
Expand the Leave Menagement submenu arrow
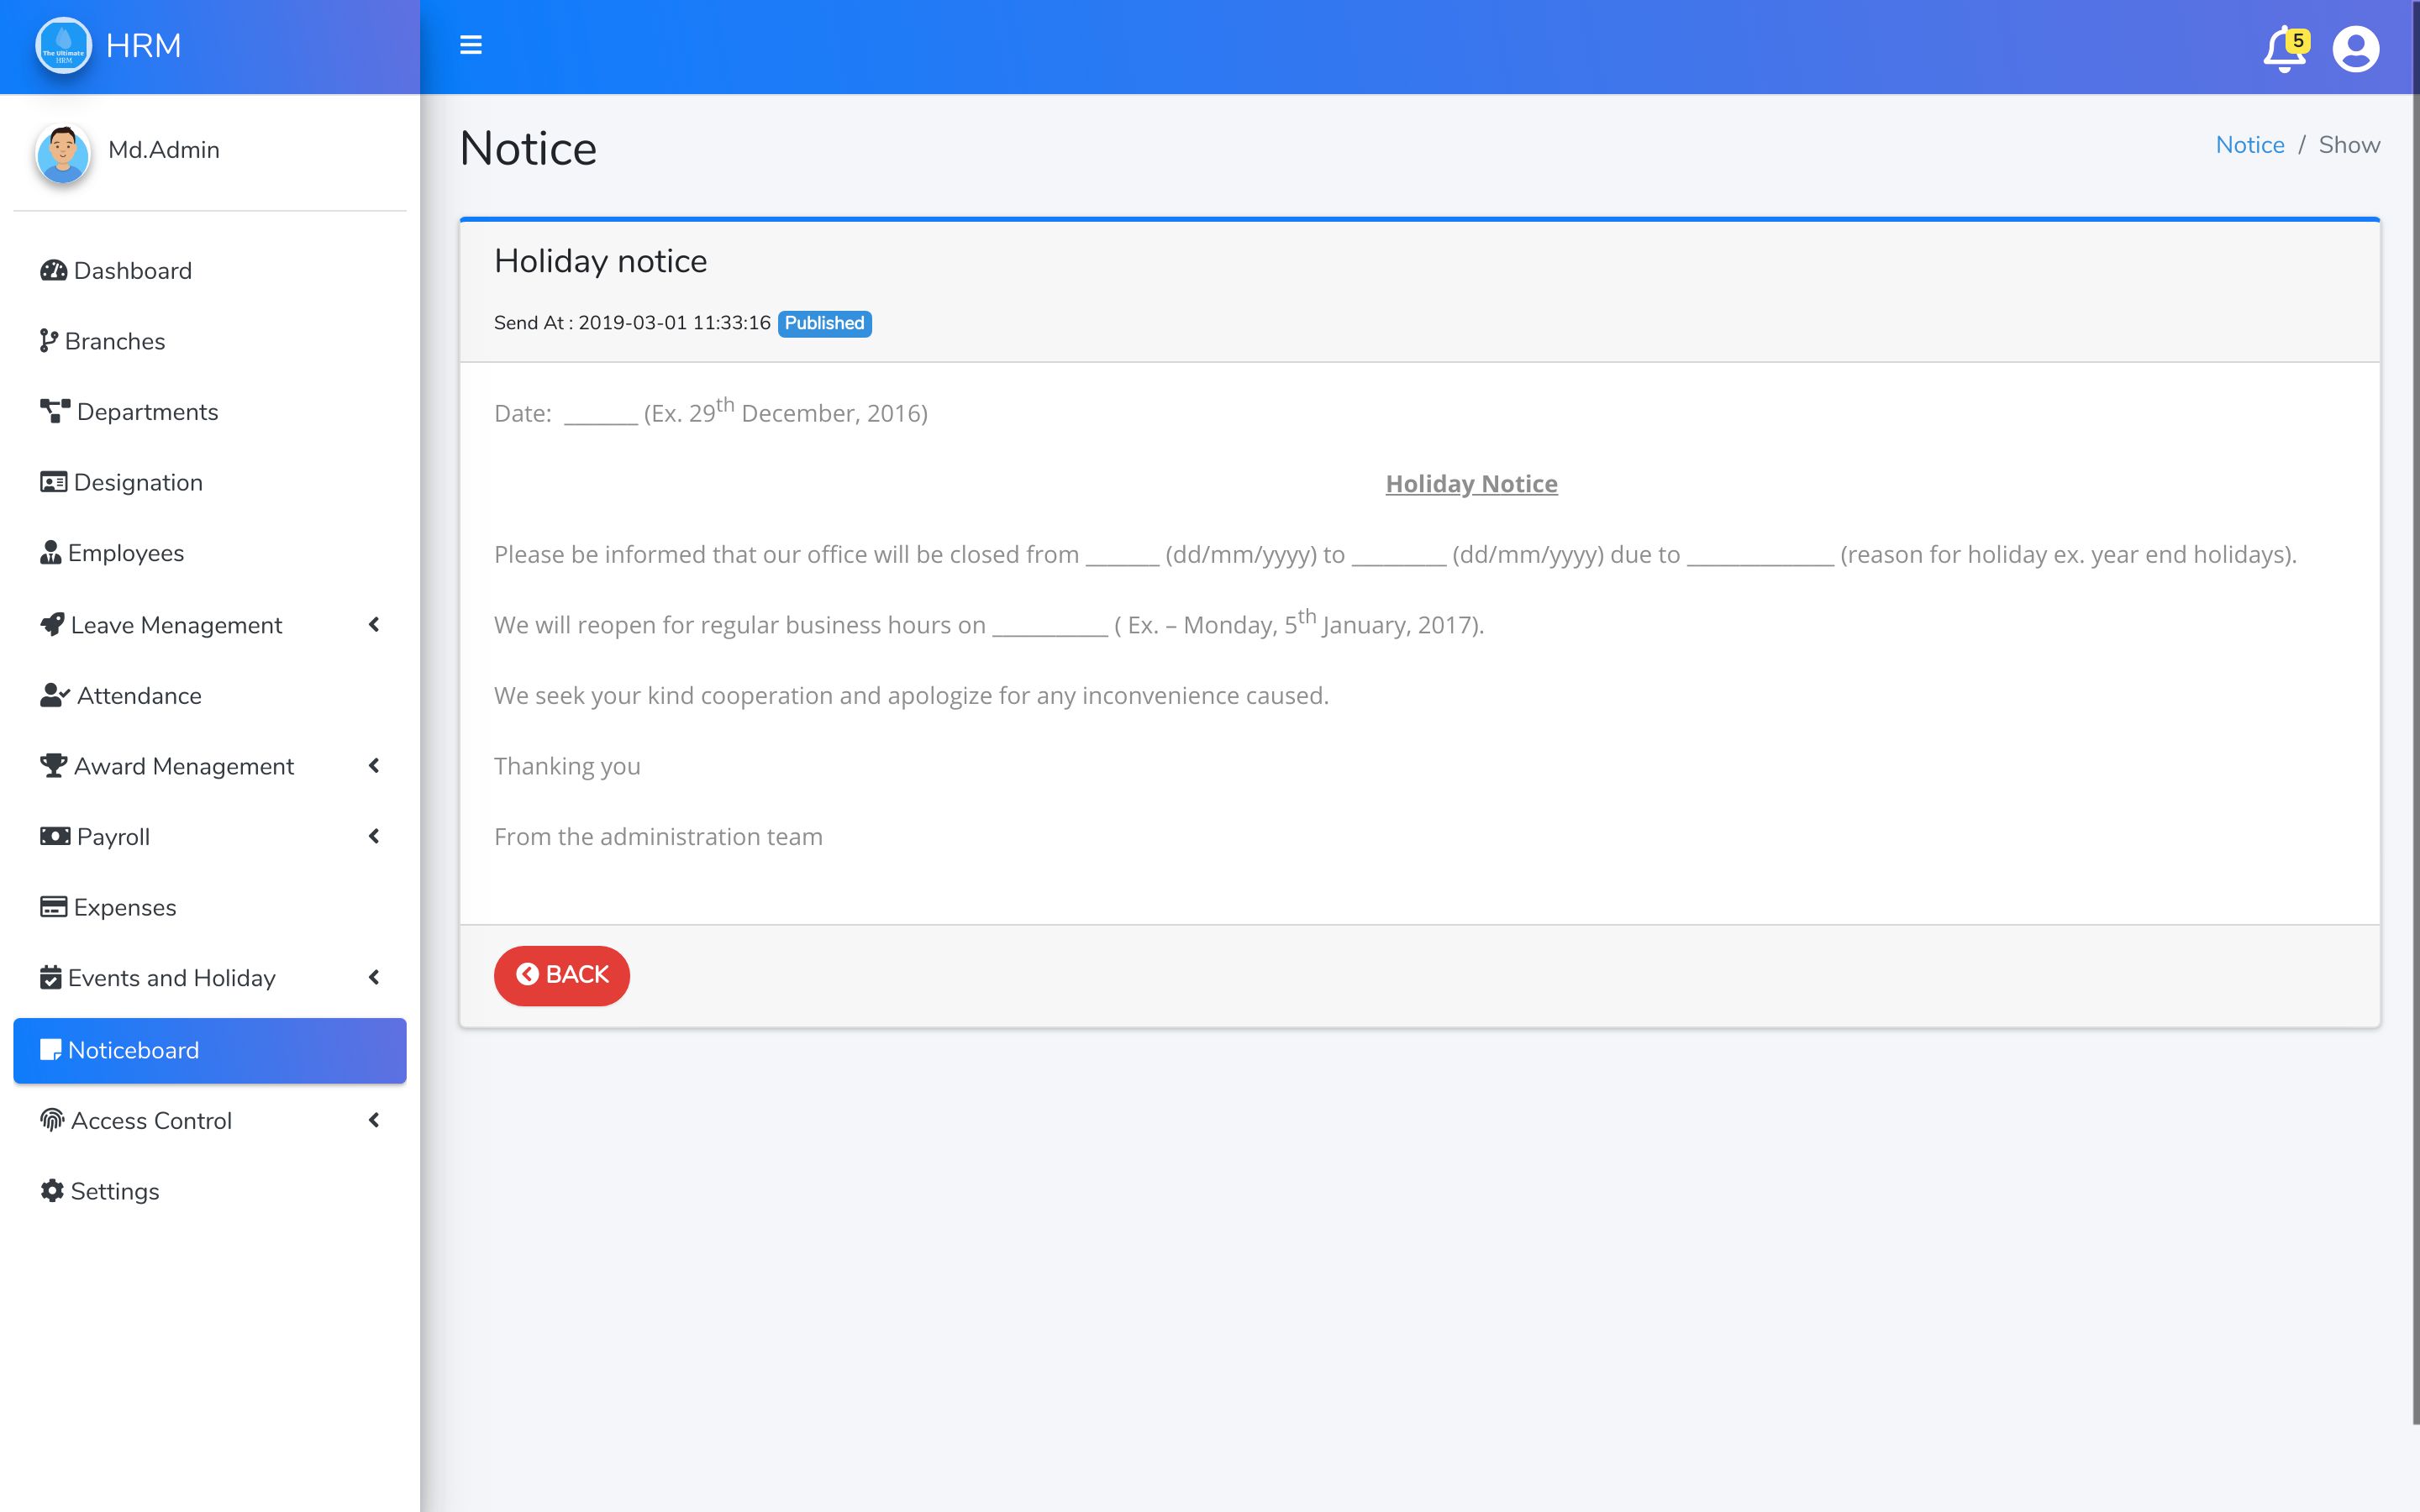pos(374,625)
